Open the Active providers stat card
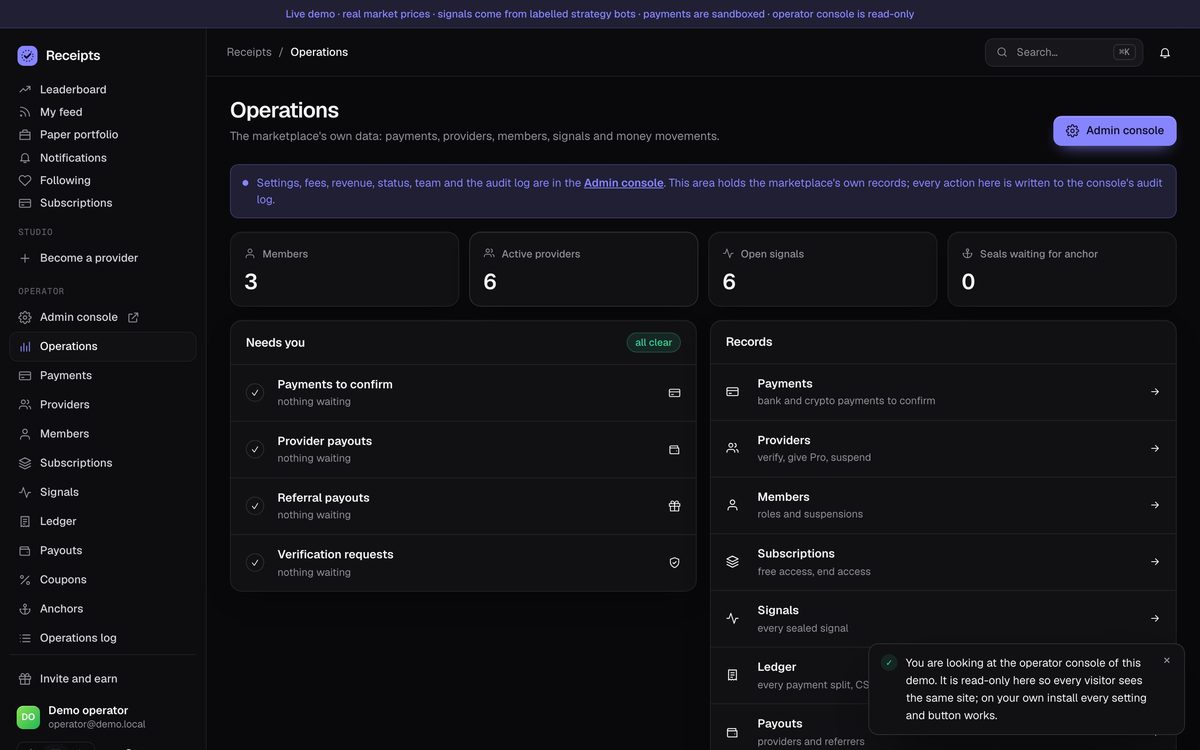Image resolution: width=1200 pixels, height=750 pixels. (x=583, y=269)
